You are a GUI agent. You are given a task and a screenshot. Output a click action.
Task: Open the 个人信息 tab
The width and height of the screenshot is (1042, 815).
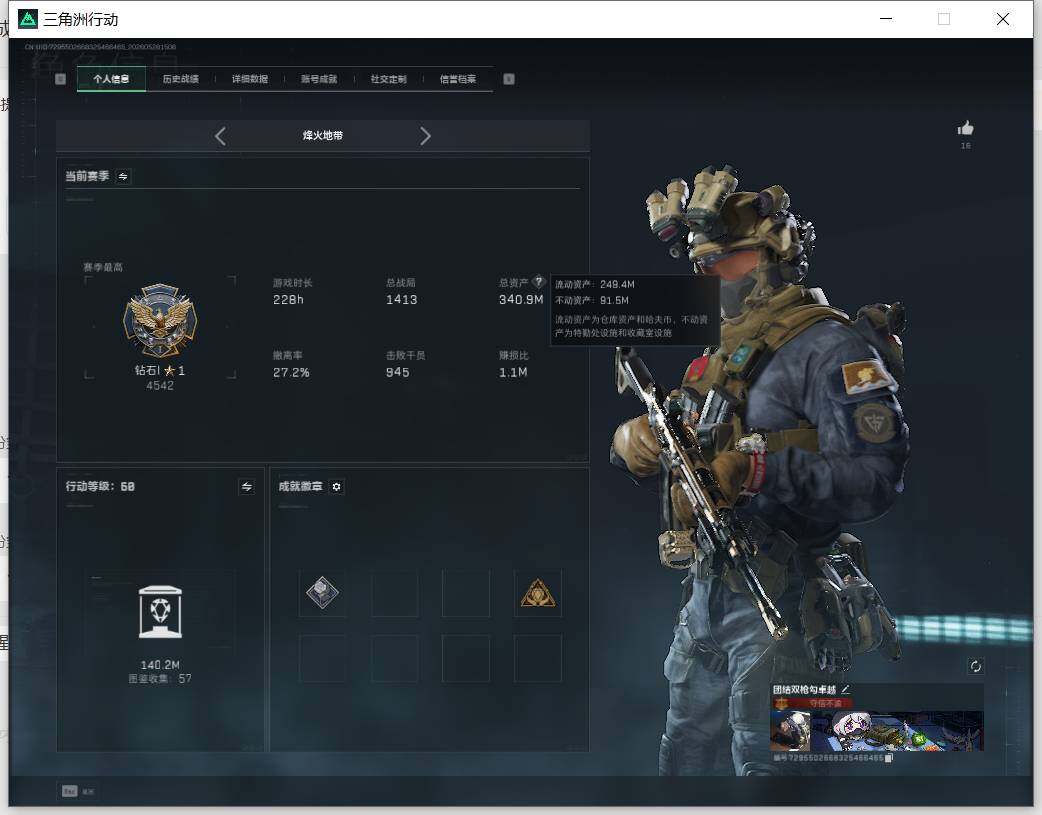111,79
